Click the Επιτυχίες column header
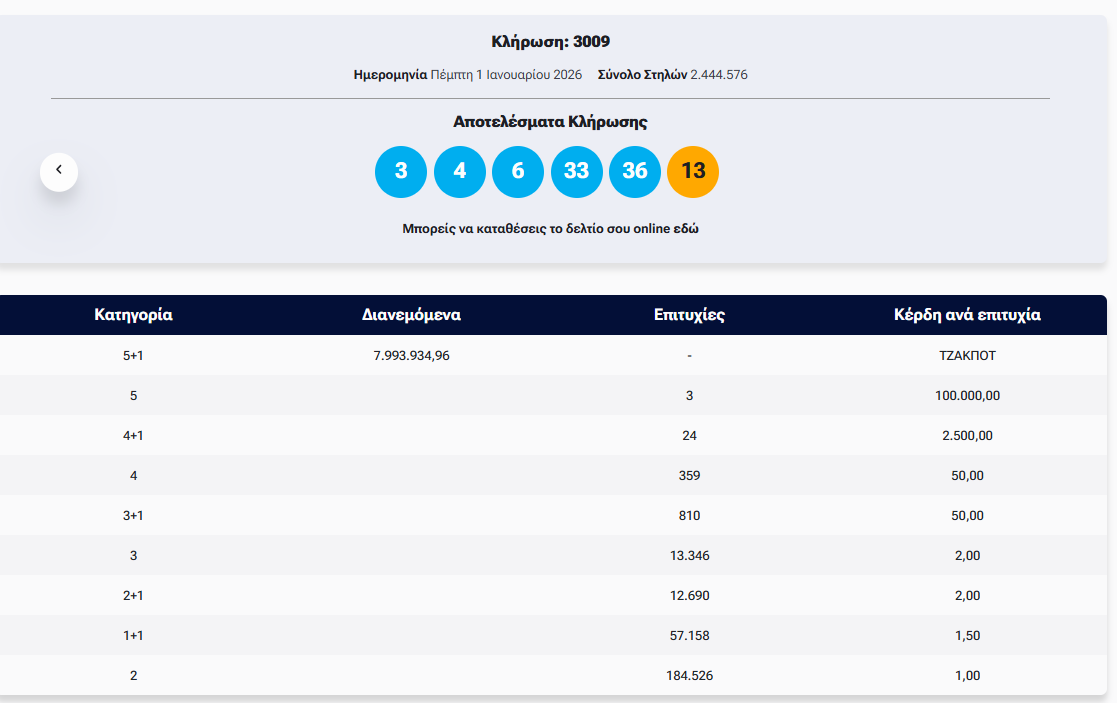The height and width of the screenshot is (703, 1117). 689,315
